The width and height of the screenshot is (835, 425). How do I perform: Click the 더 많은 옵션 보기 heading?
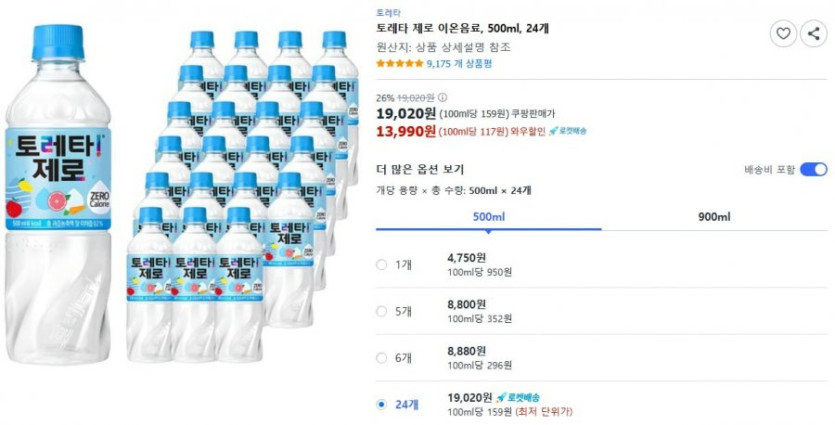(x=420, y=169)
